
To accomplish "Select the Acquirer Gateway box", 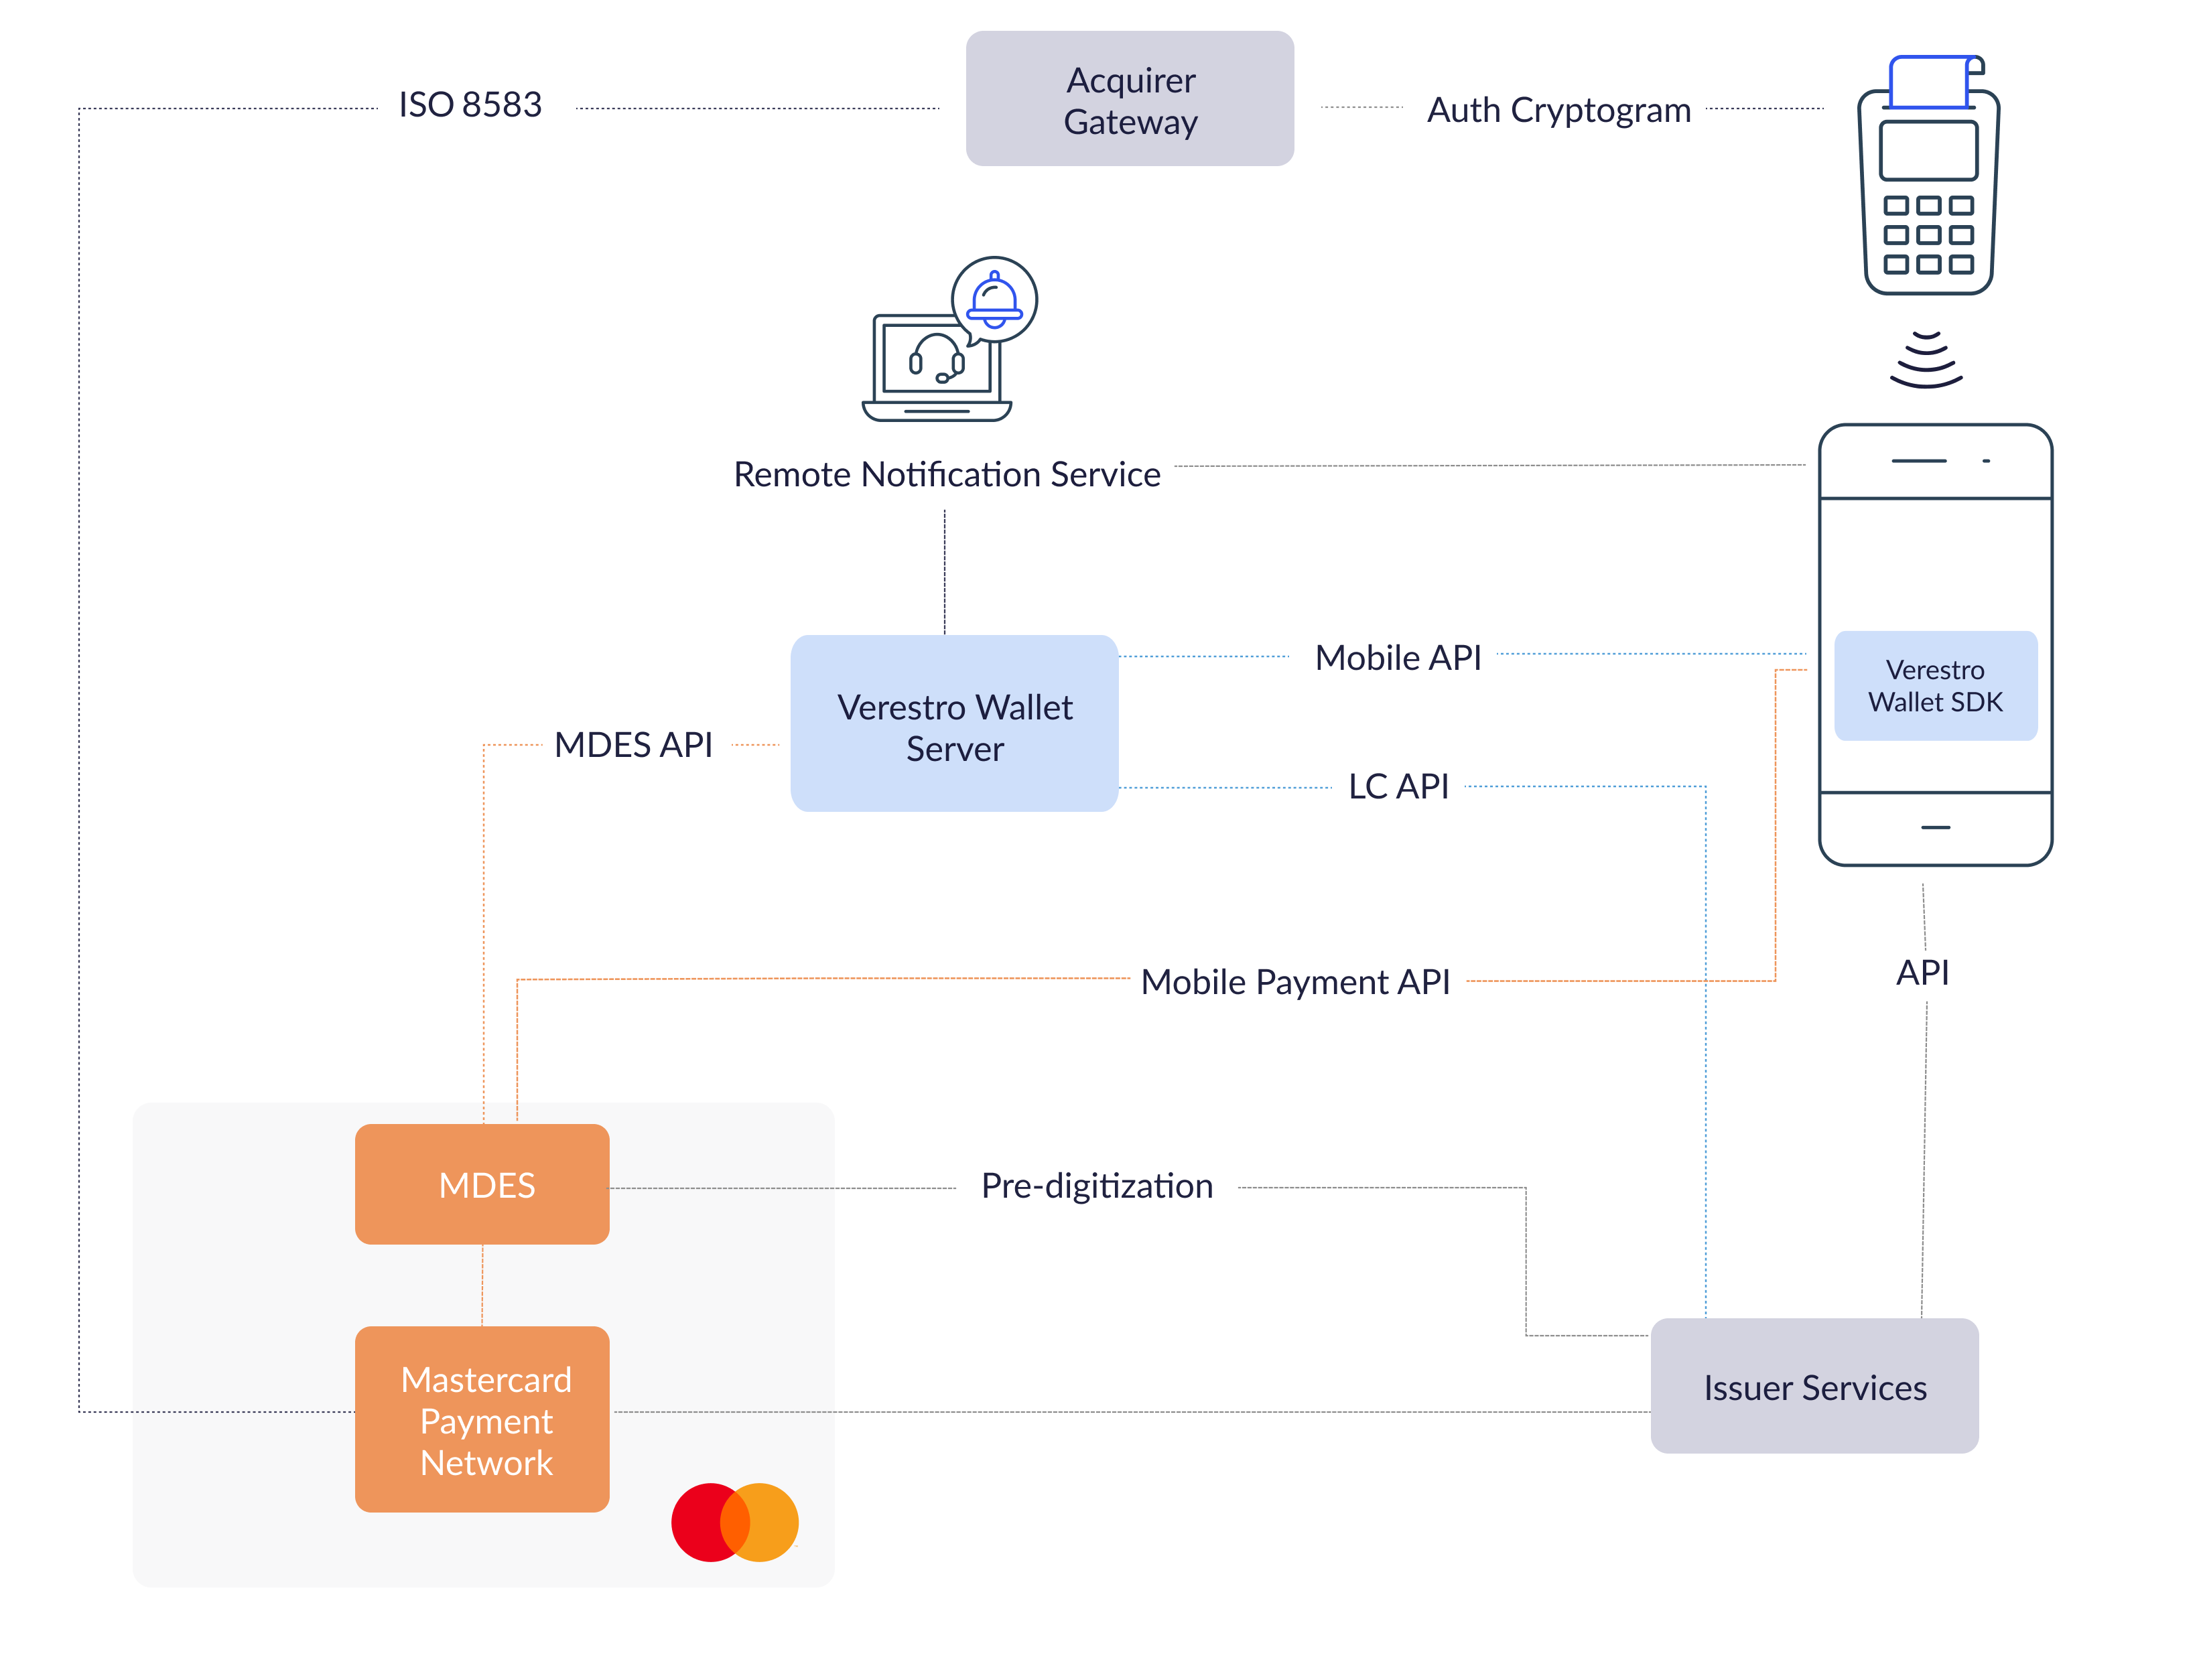I will point(1129,99).
